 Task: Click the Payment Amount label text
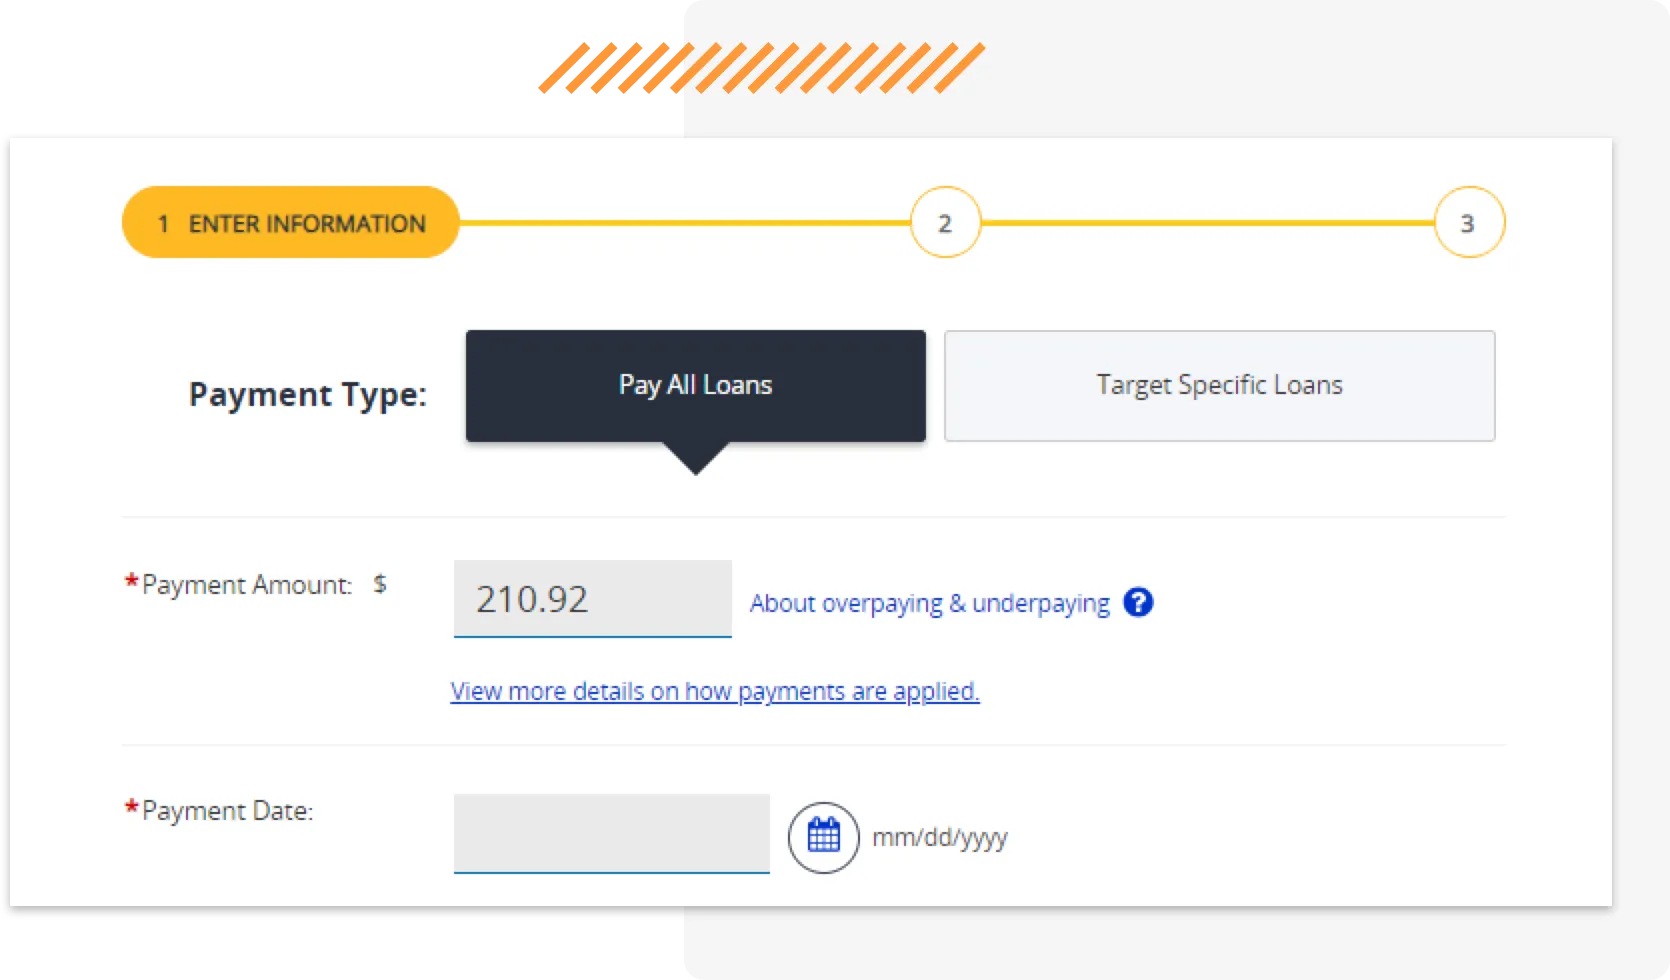[x=246, y=585]
